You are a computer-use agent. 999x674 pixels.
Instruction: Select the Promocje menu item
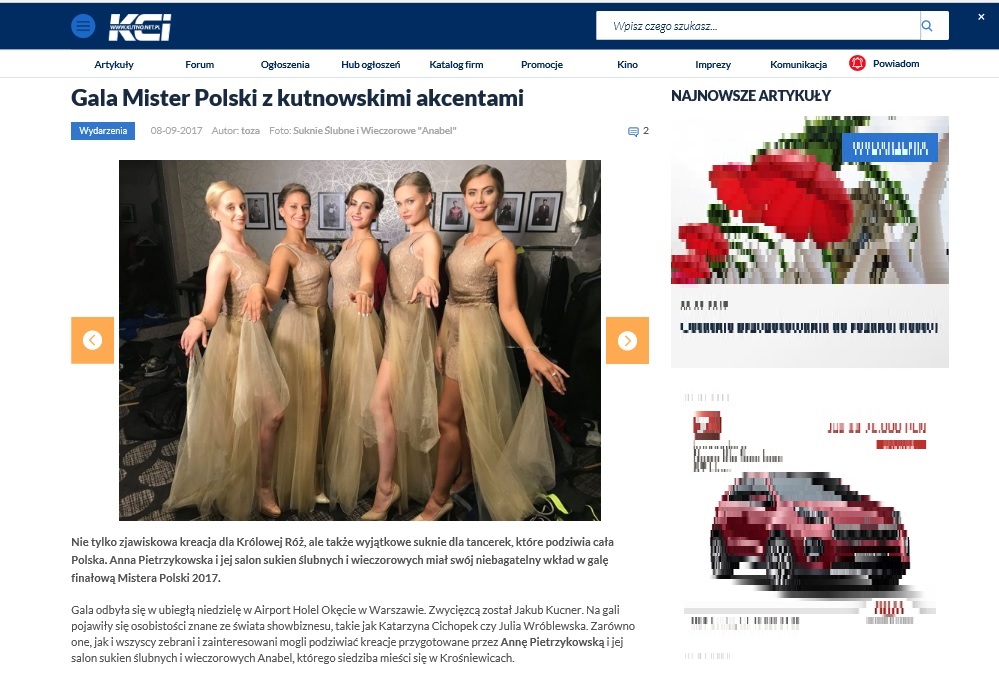(x=542, y=64)
